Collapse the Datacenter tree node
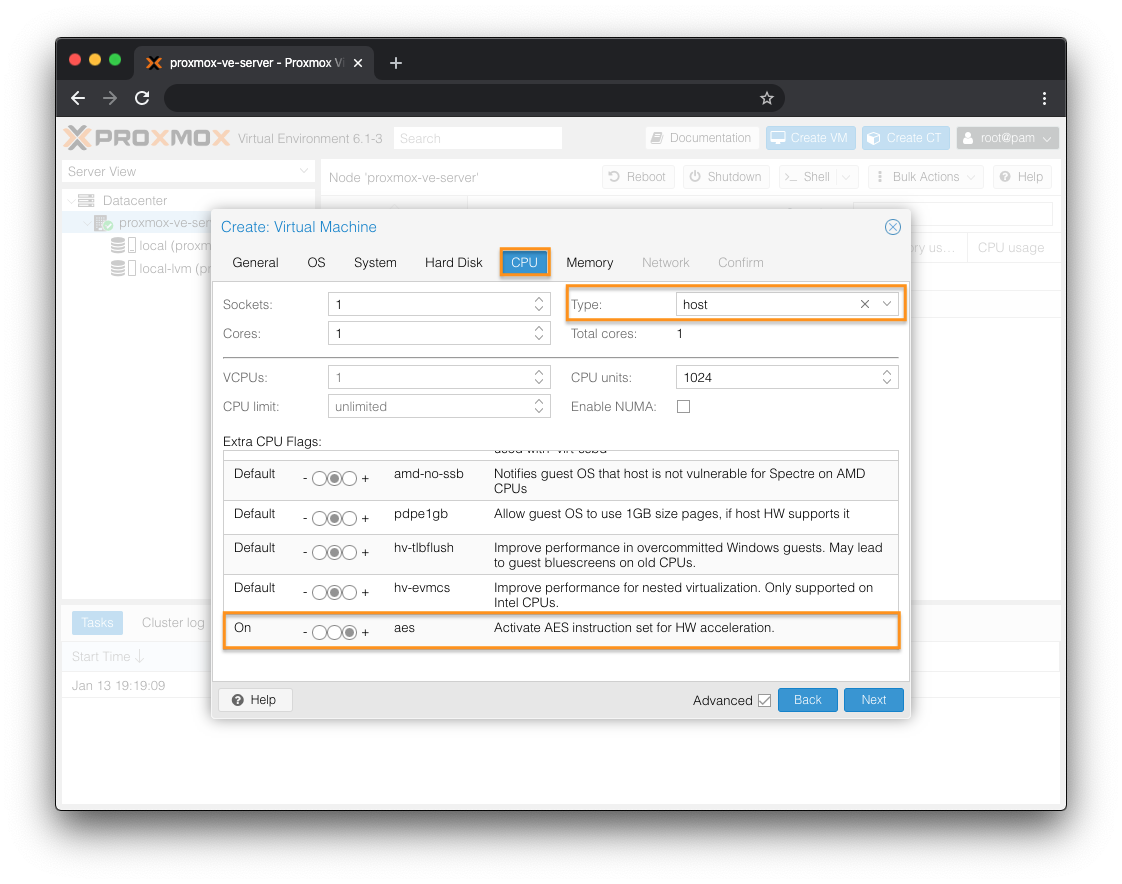Image resolution: width=1122 pixels, height=884 pixels. click(70, 200)
